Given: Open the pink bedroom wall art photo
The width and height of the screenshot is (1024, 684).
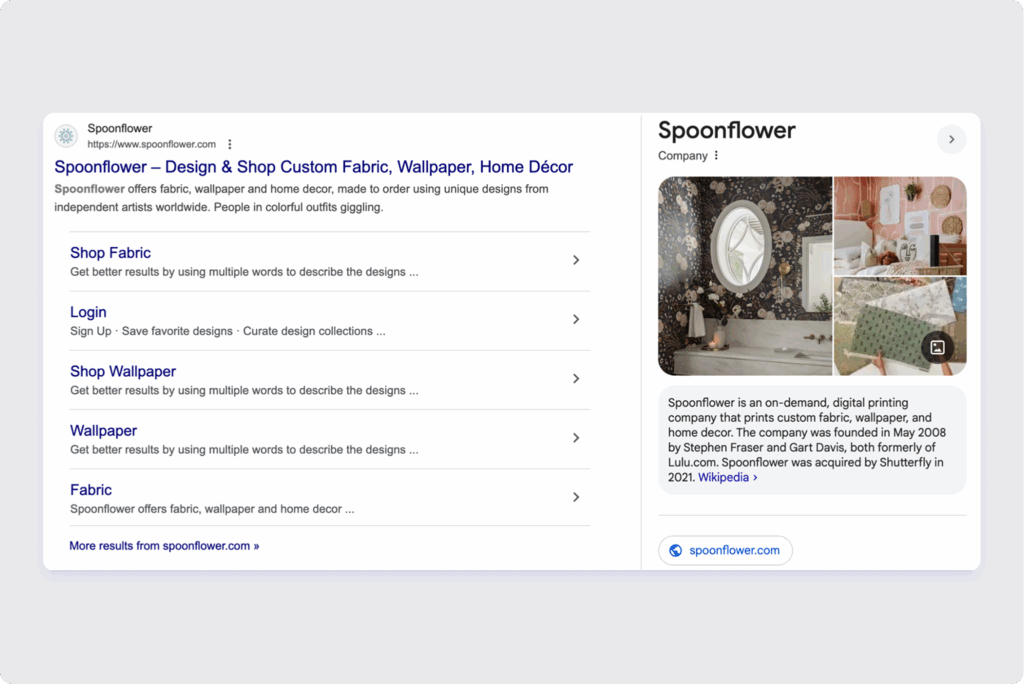Looking at the screenshot, I should [x=900, y=225].
